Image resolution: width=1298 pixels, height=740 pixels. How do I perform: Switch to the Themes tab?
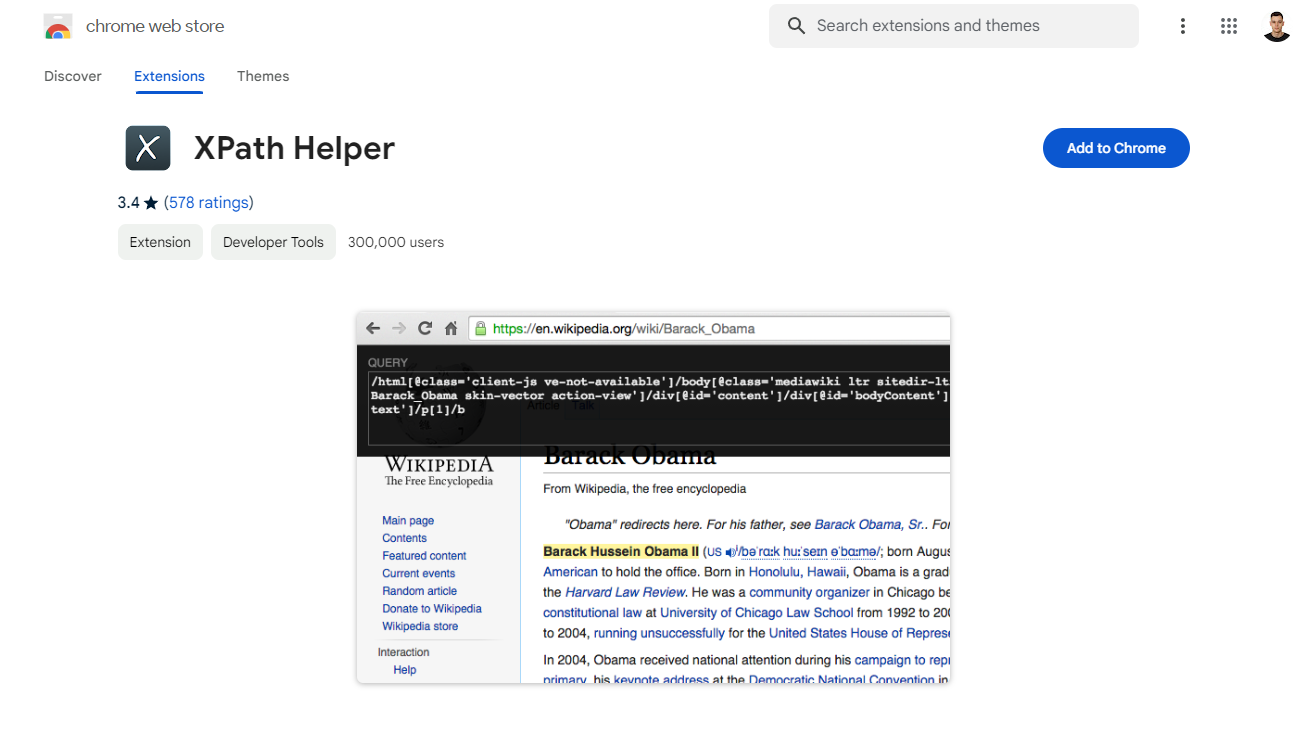263,76
